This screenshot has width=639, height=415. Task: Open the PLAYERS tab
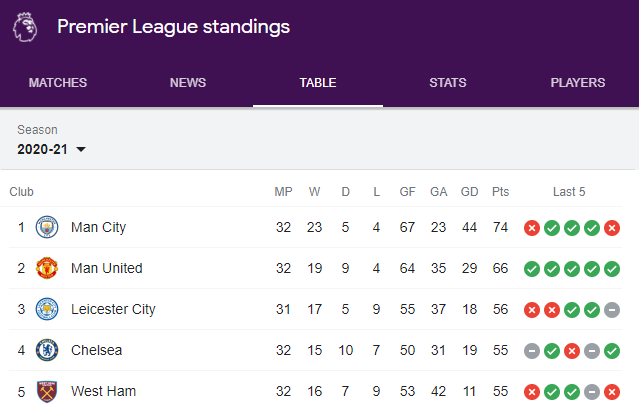pyautogui.click(x=577, y=83)
